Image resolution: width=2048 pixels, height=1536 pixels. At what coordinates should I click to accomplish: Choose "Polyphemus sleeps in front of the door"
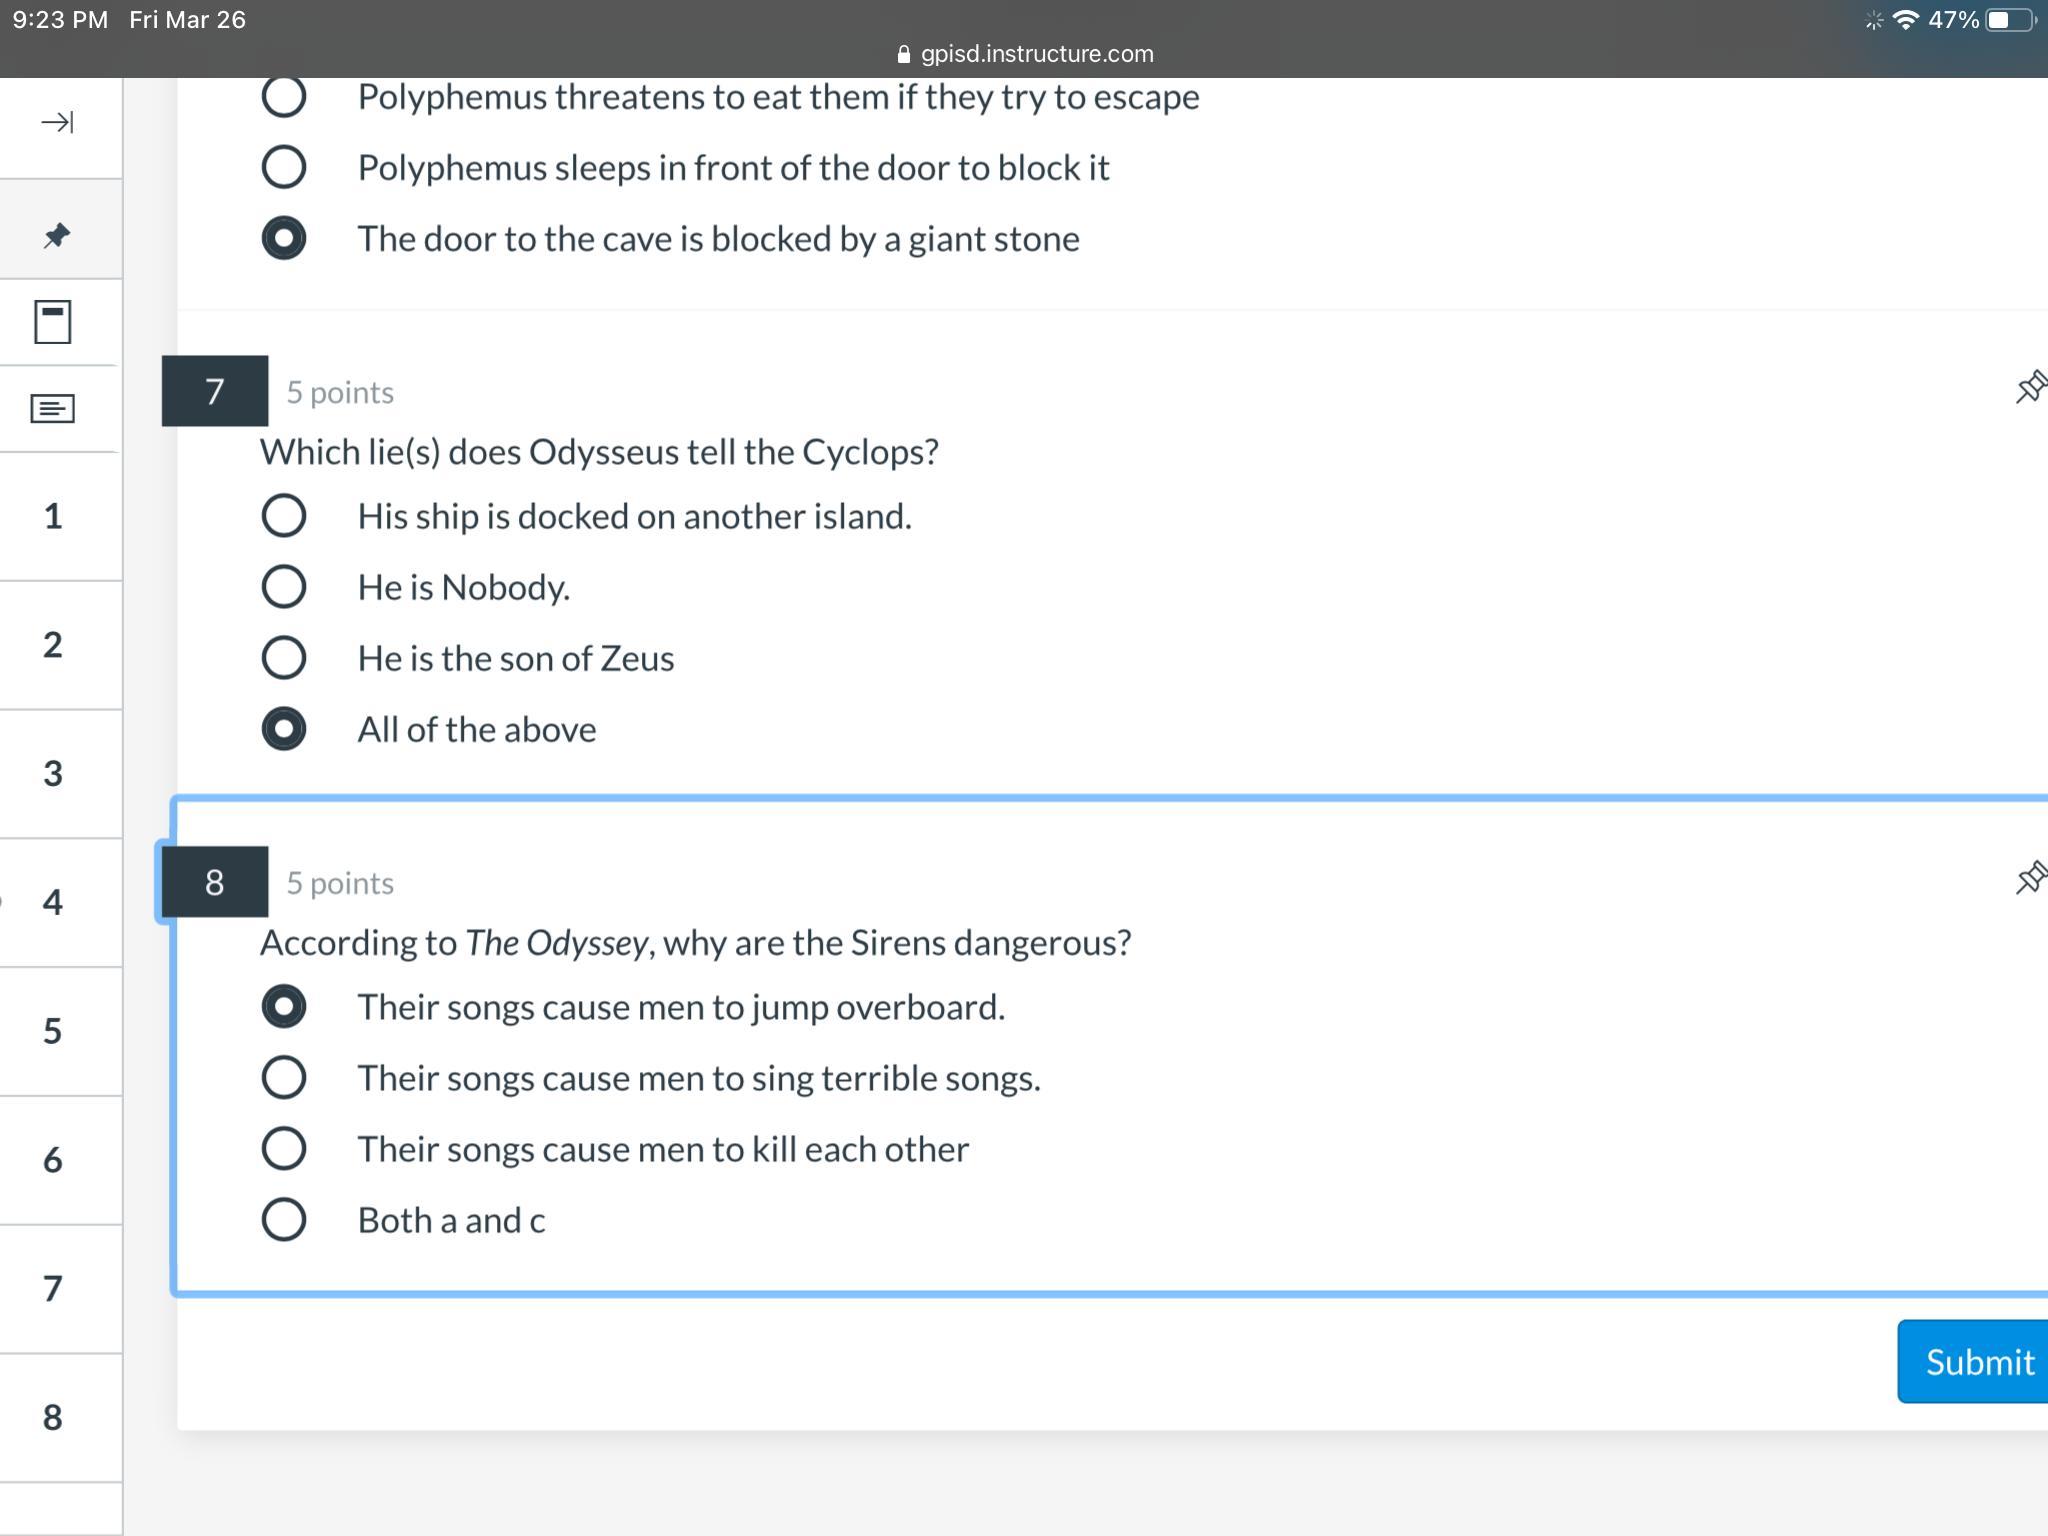[x=284, y=167]
